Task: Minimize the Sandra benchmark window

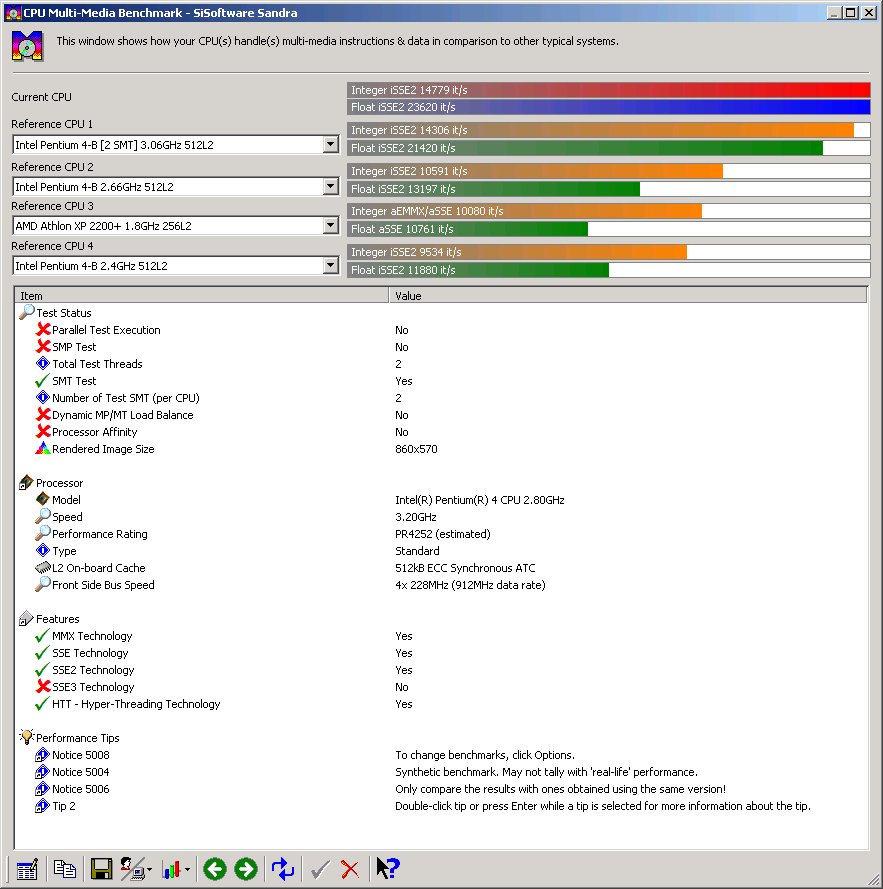Action: (x=834, y=12)
